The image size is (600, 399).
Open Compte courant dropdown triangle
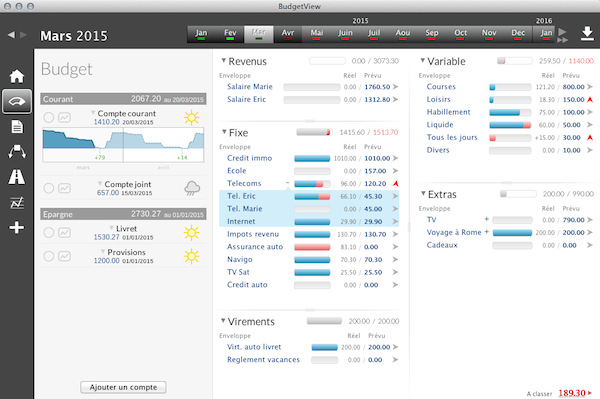[93, 112]
